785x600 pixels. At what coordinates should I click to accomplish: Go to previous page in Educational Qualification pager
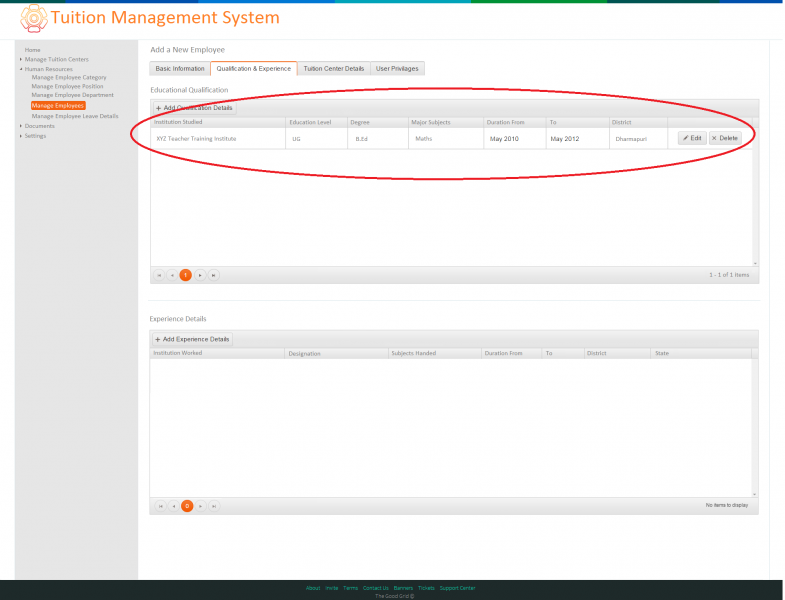point(172,275)
